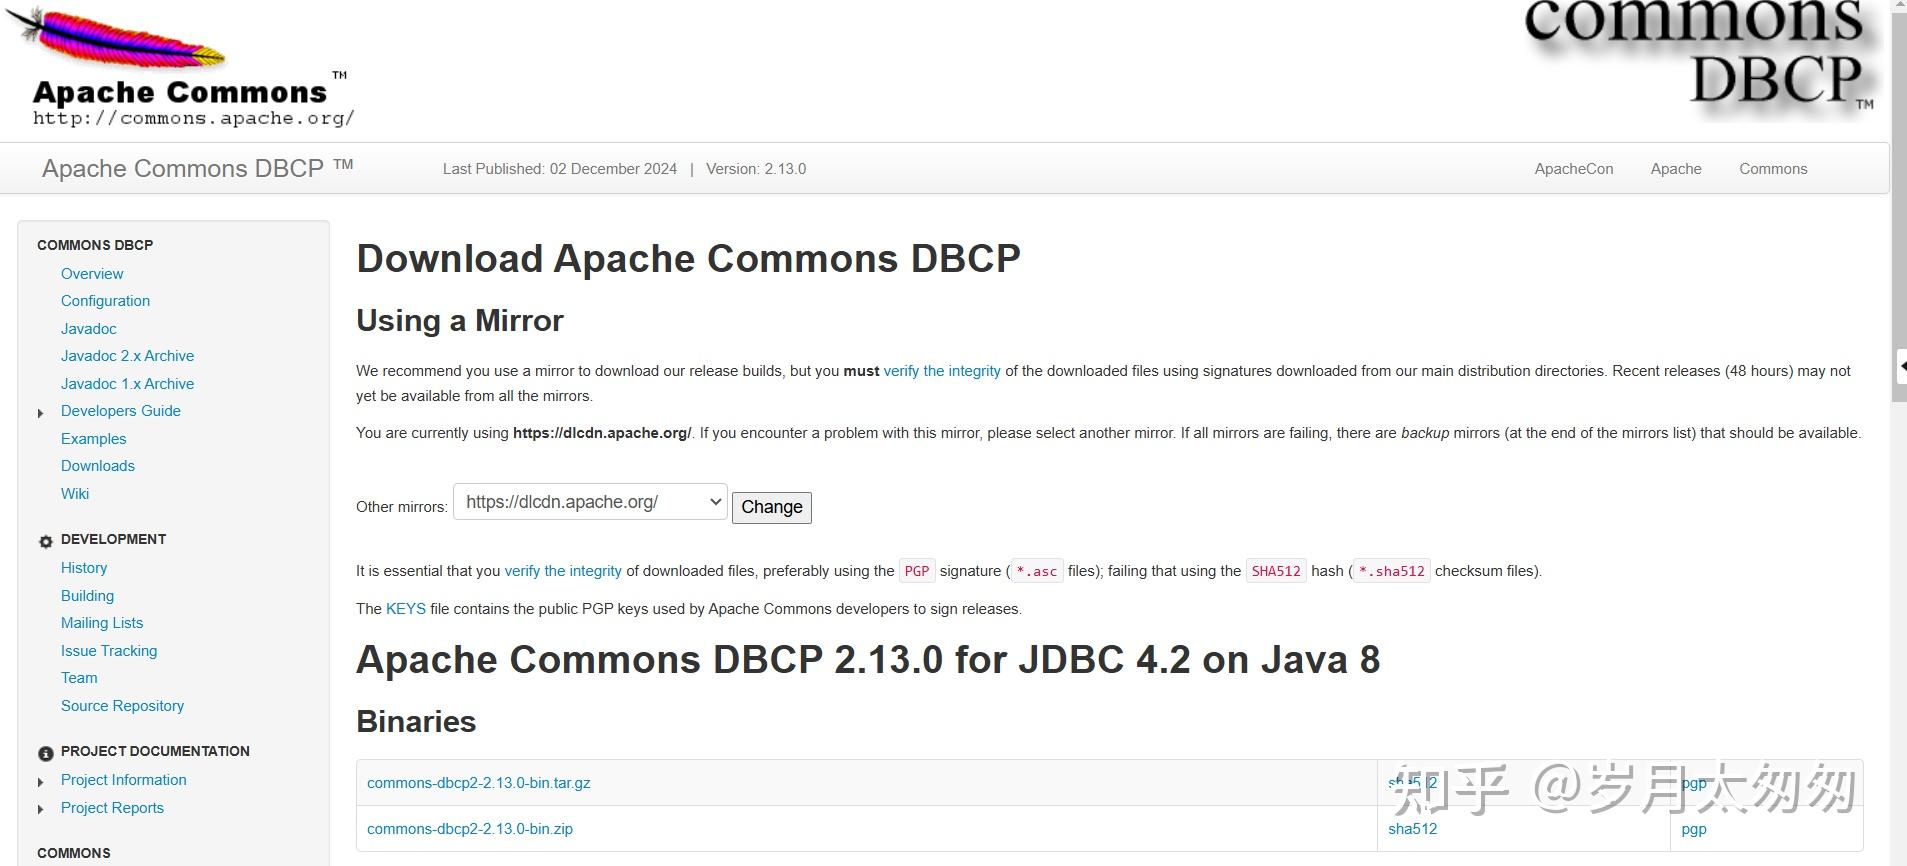Download commons-dbcp2-2.13.0-bin.tar.gz
Image resolution: width=1907 pixels, height=866 pixels.
tap(478, 783)
